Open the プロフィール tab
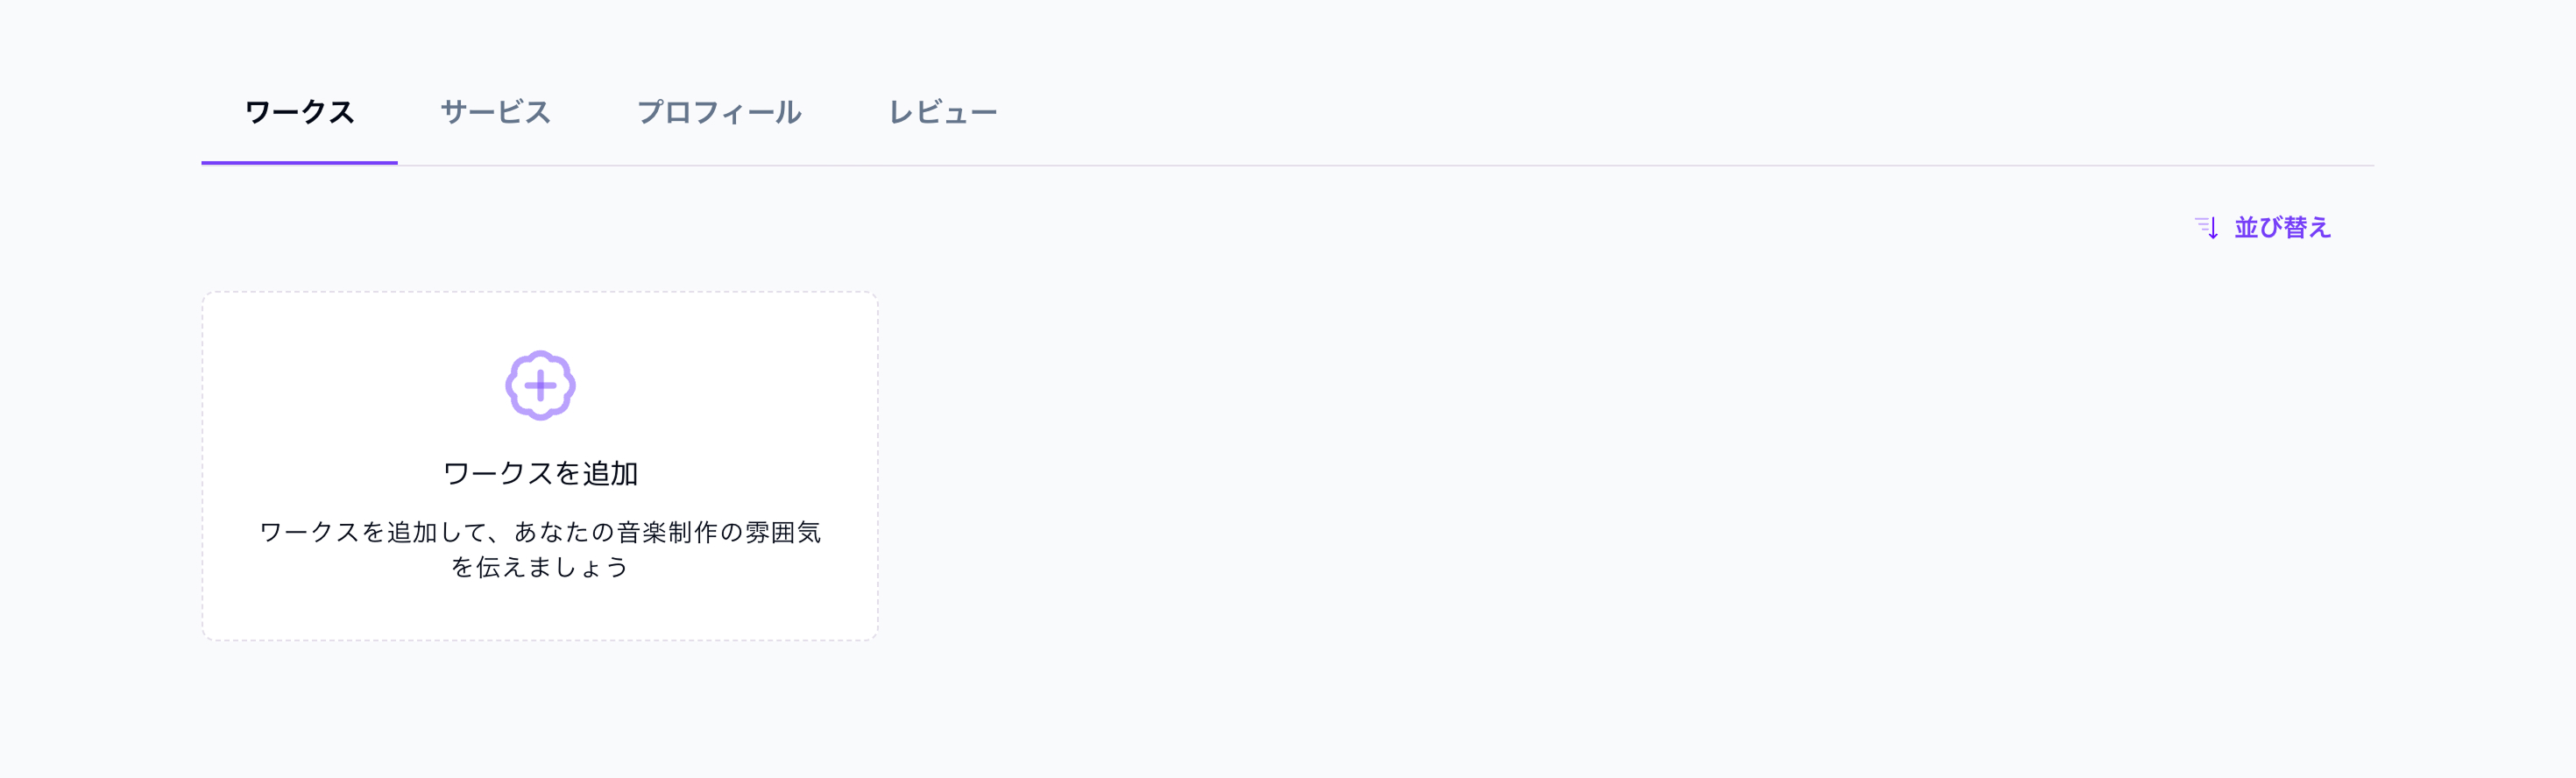The height and width of the screenshot is (778, 2576). 719,112
